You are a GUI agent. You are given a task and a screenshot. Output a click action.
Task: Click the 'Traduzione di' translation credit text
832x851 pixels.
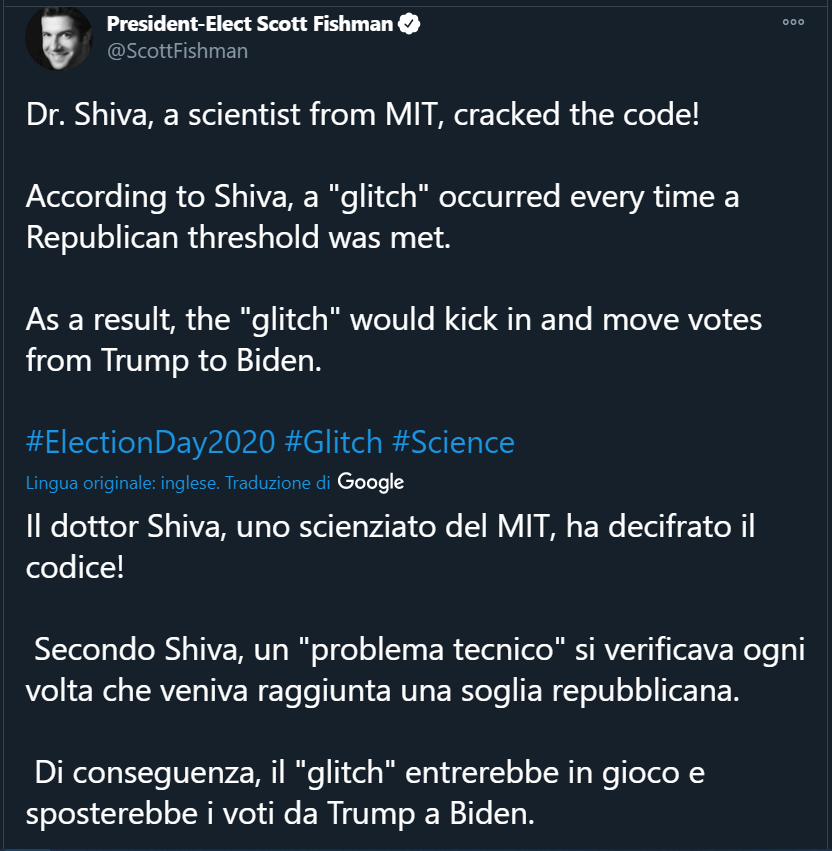[x=278, y=483]
